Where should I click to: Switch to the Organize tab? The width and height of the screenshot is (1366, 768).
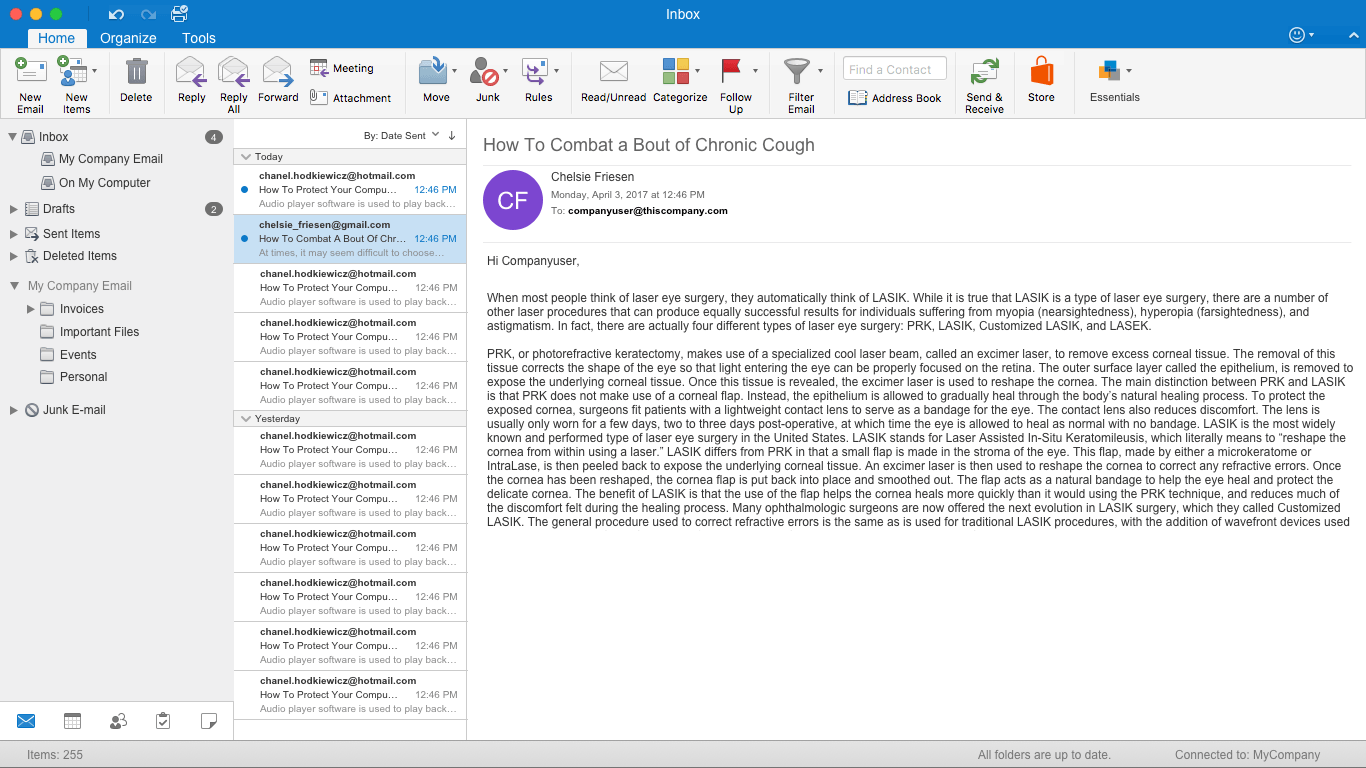[128, 38]
